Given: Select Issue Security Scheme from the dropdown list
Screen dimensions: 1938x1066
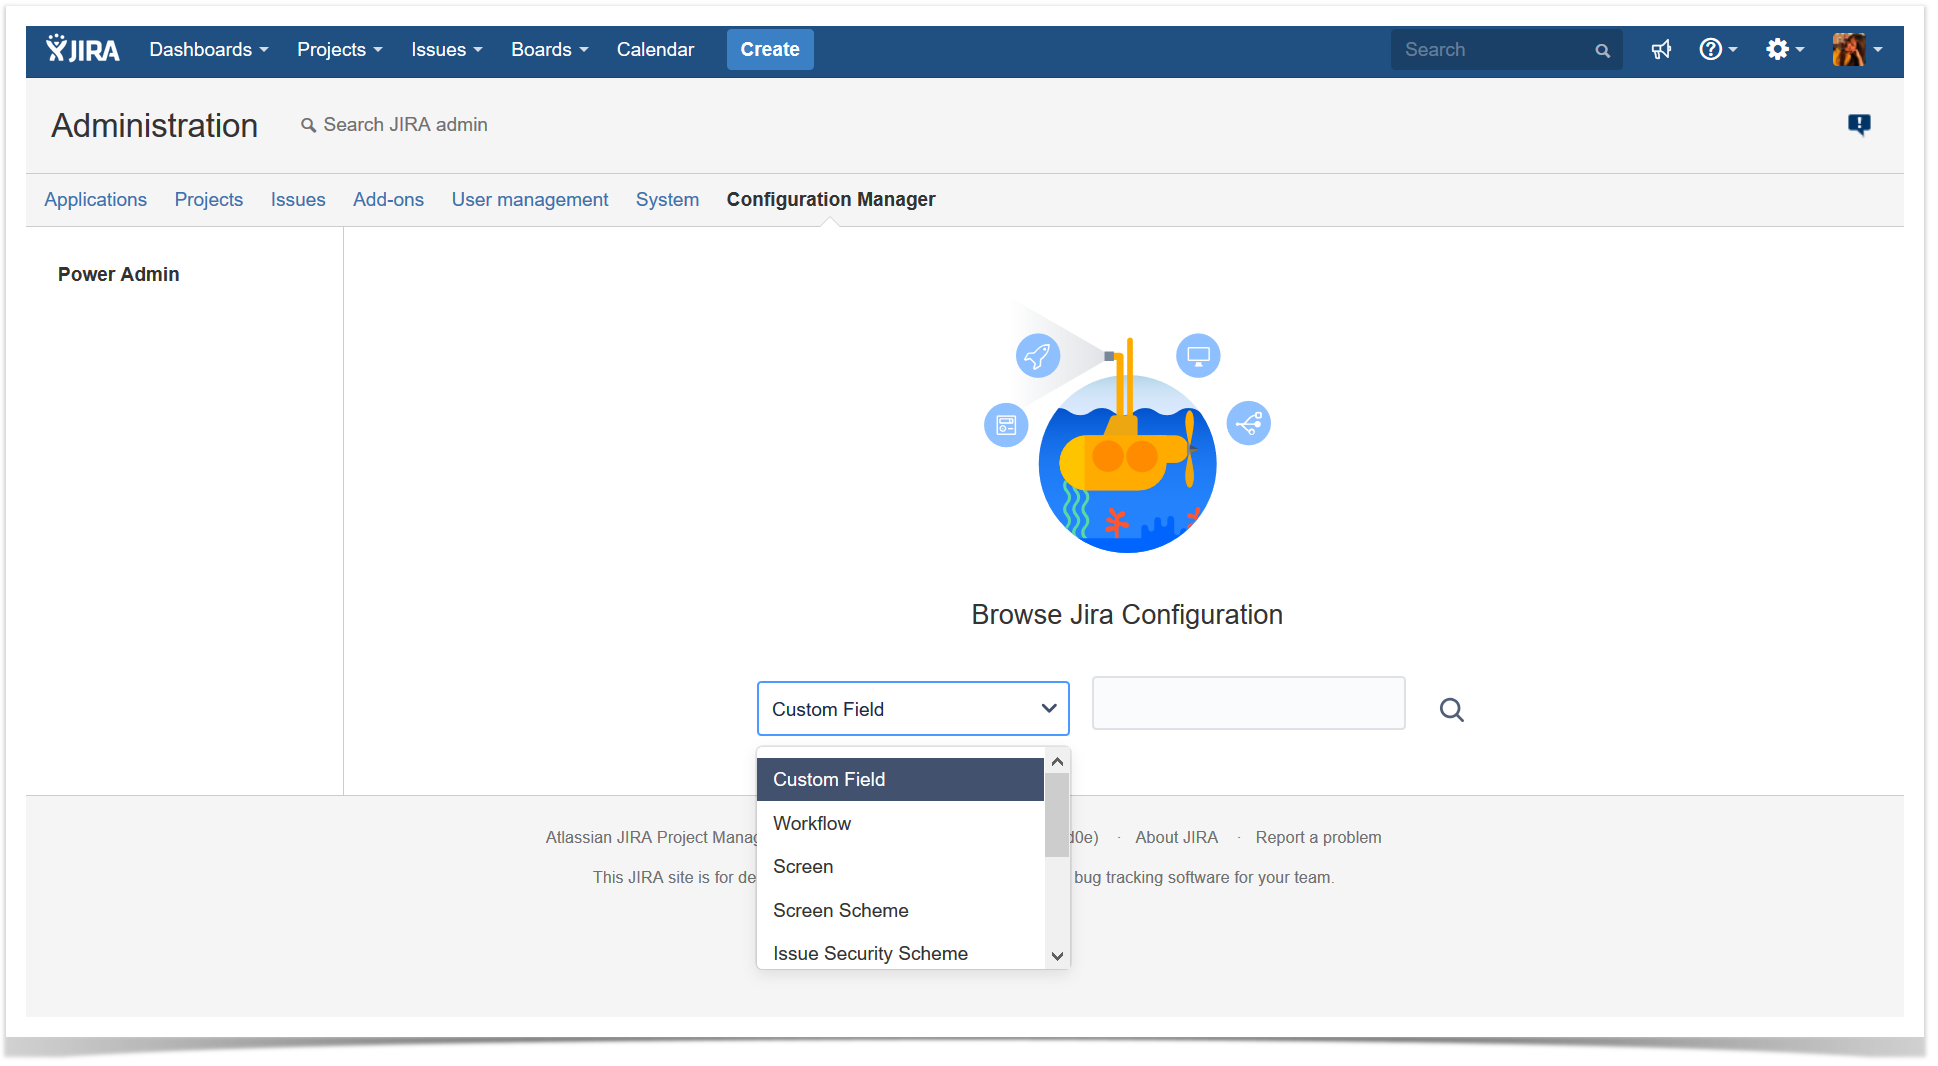Looking at the screenshot, I should click(900, 953).
